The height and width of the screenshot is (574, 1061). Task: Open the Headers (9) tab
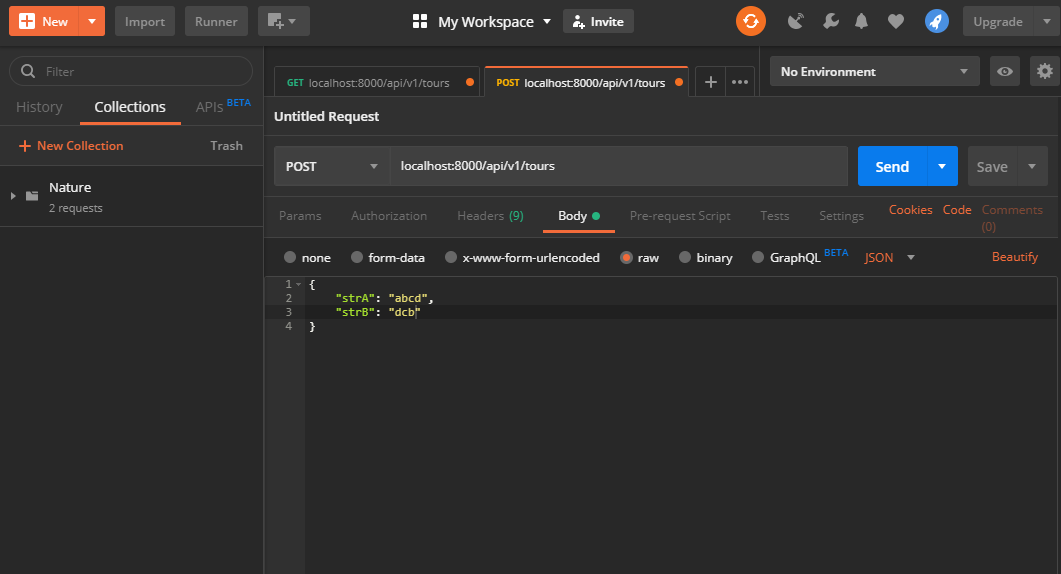click(491, 216)
